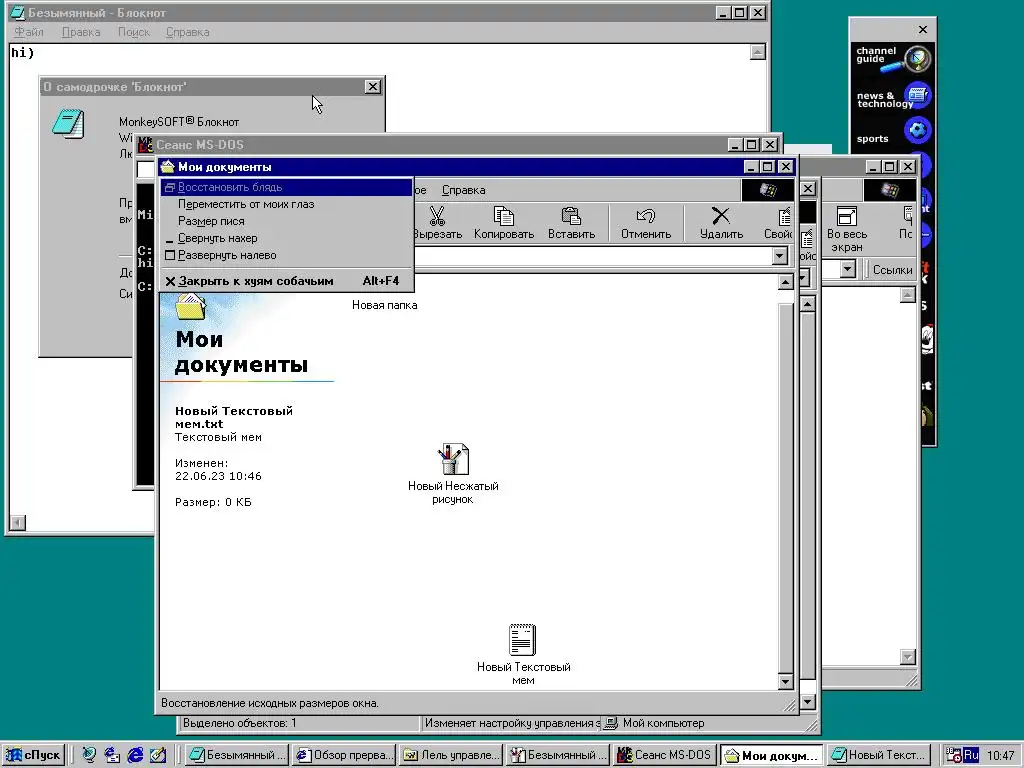Screen dimensions: 1024x768
Task: Open the Справка menu in Блокнот
Action: click(x=187, y=32)
